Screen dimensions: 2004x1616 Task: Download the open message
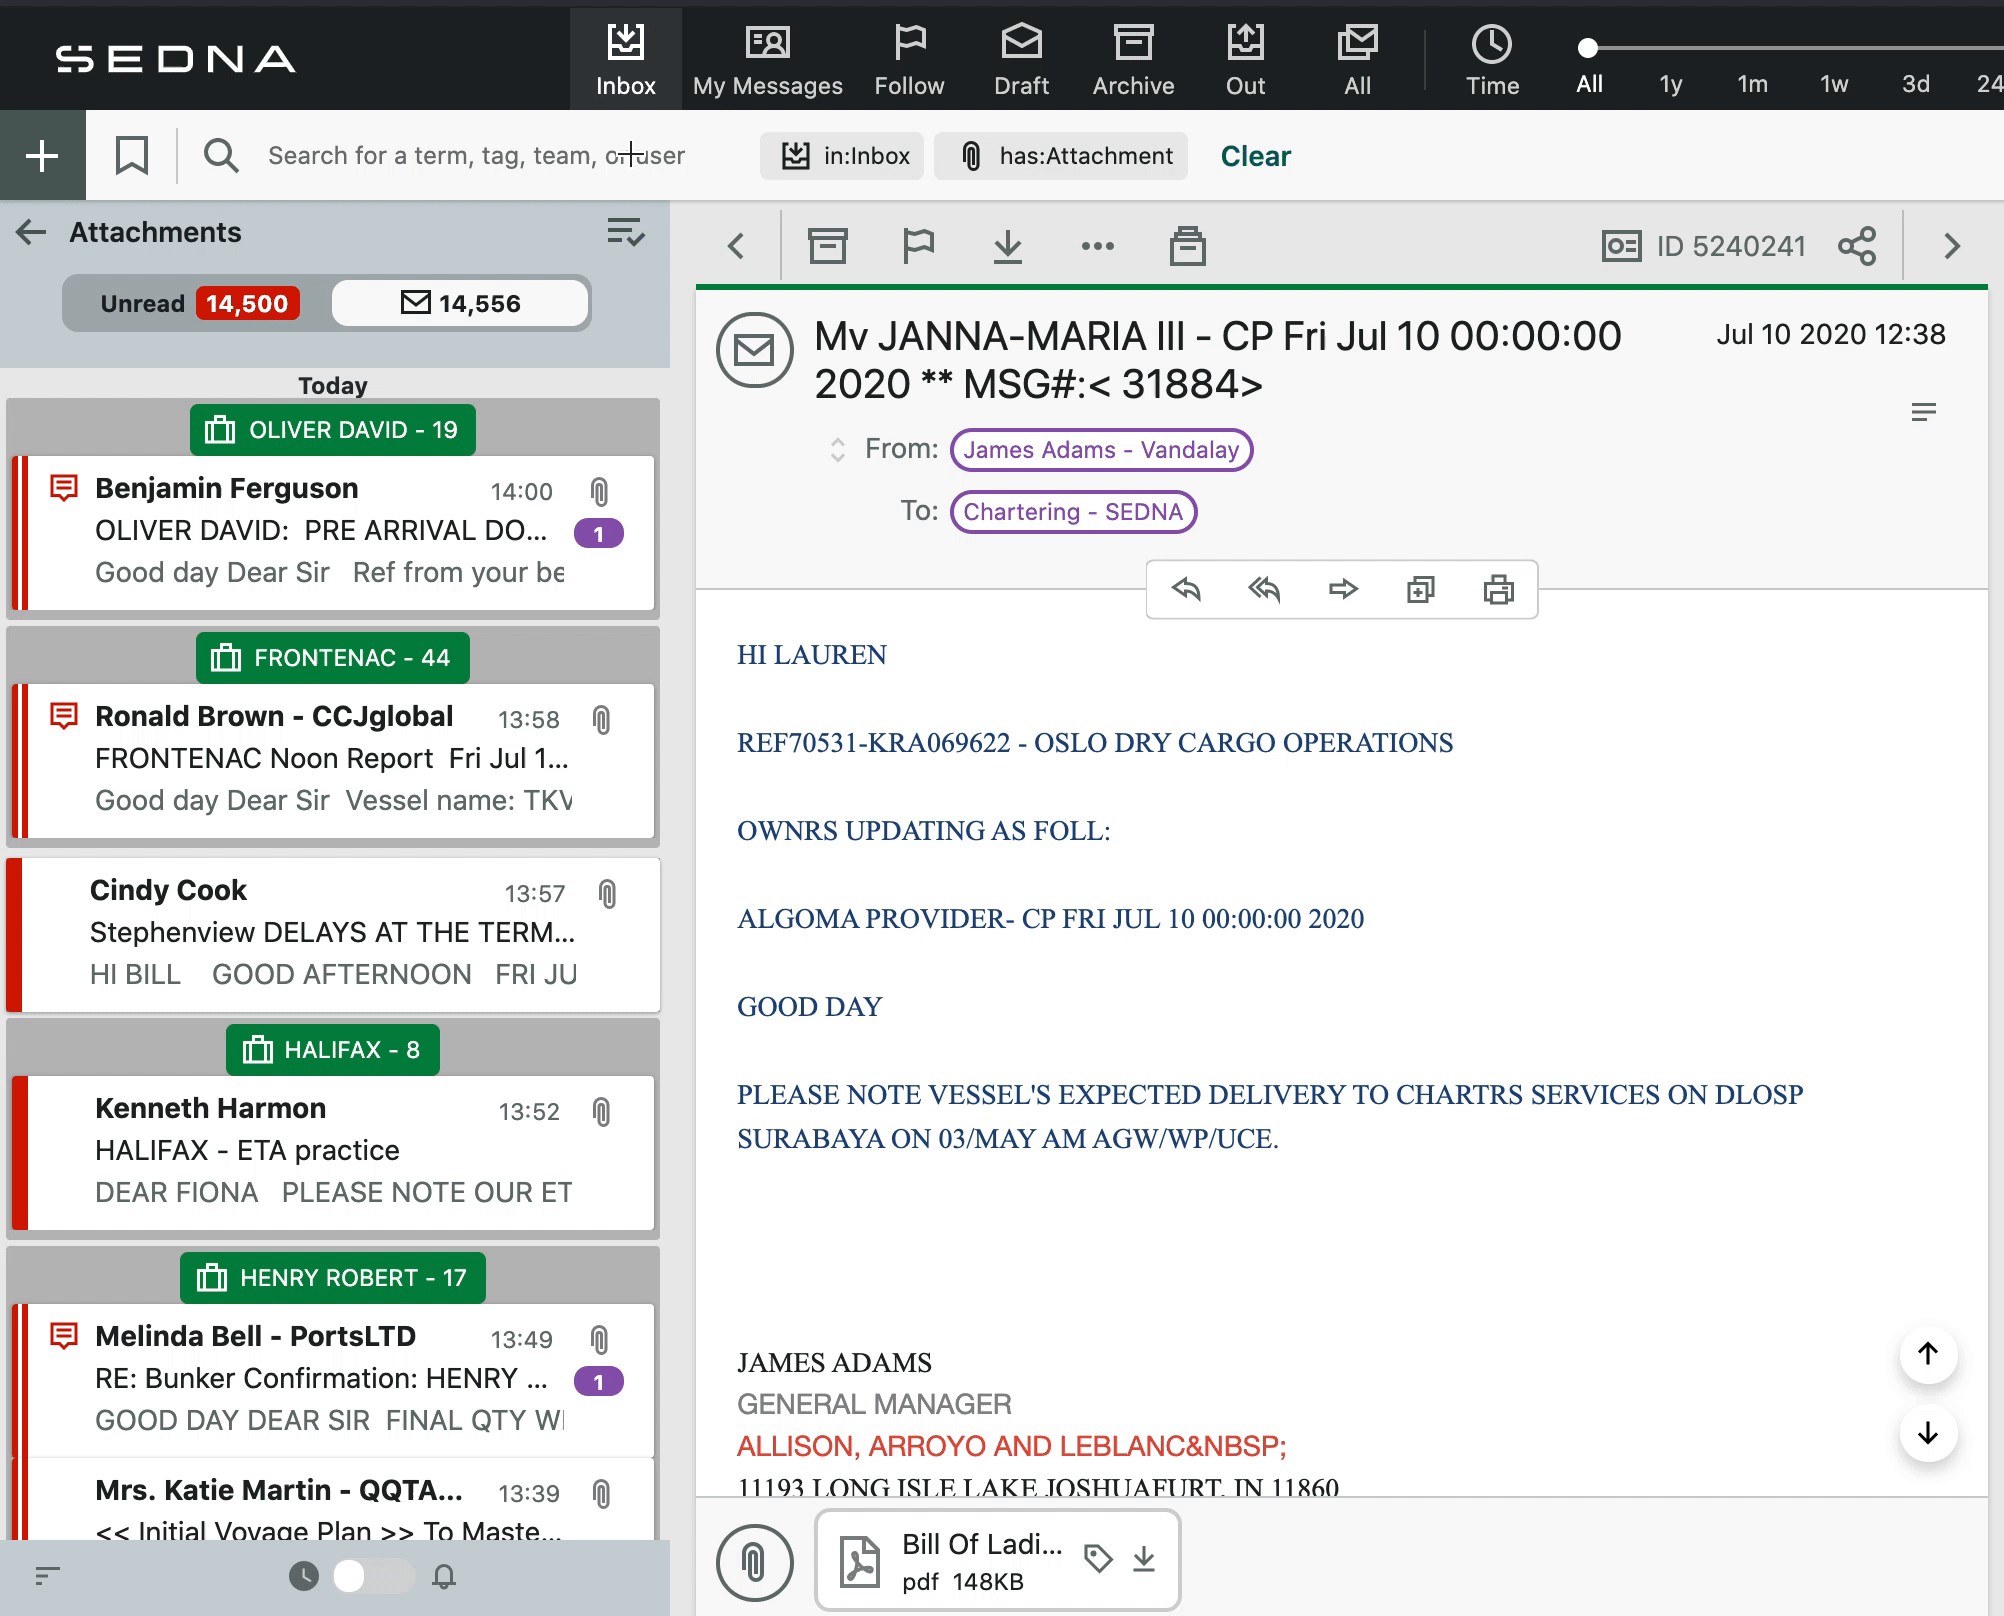(1008, 246)
